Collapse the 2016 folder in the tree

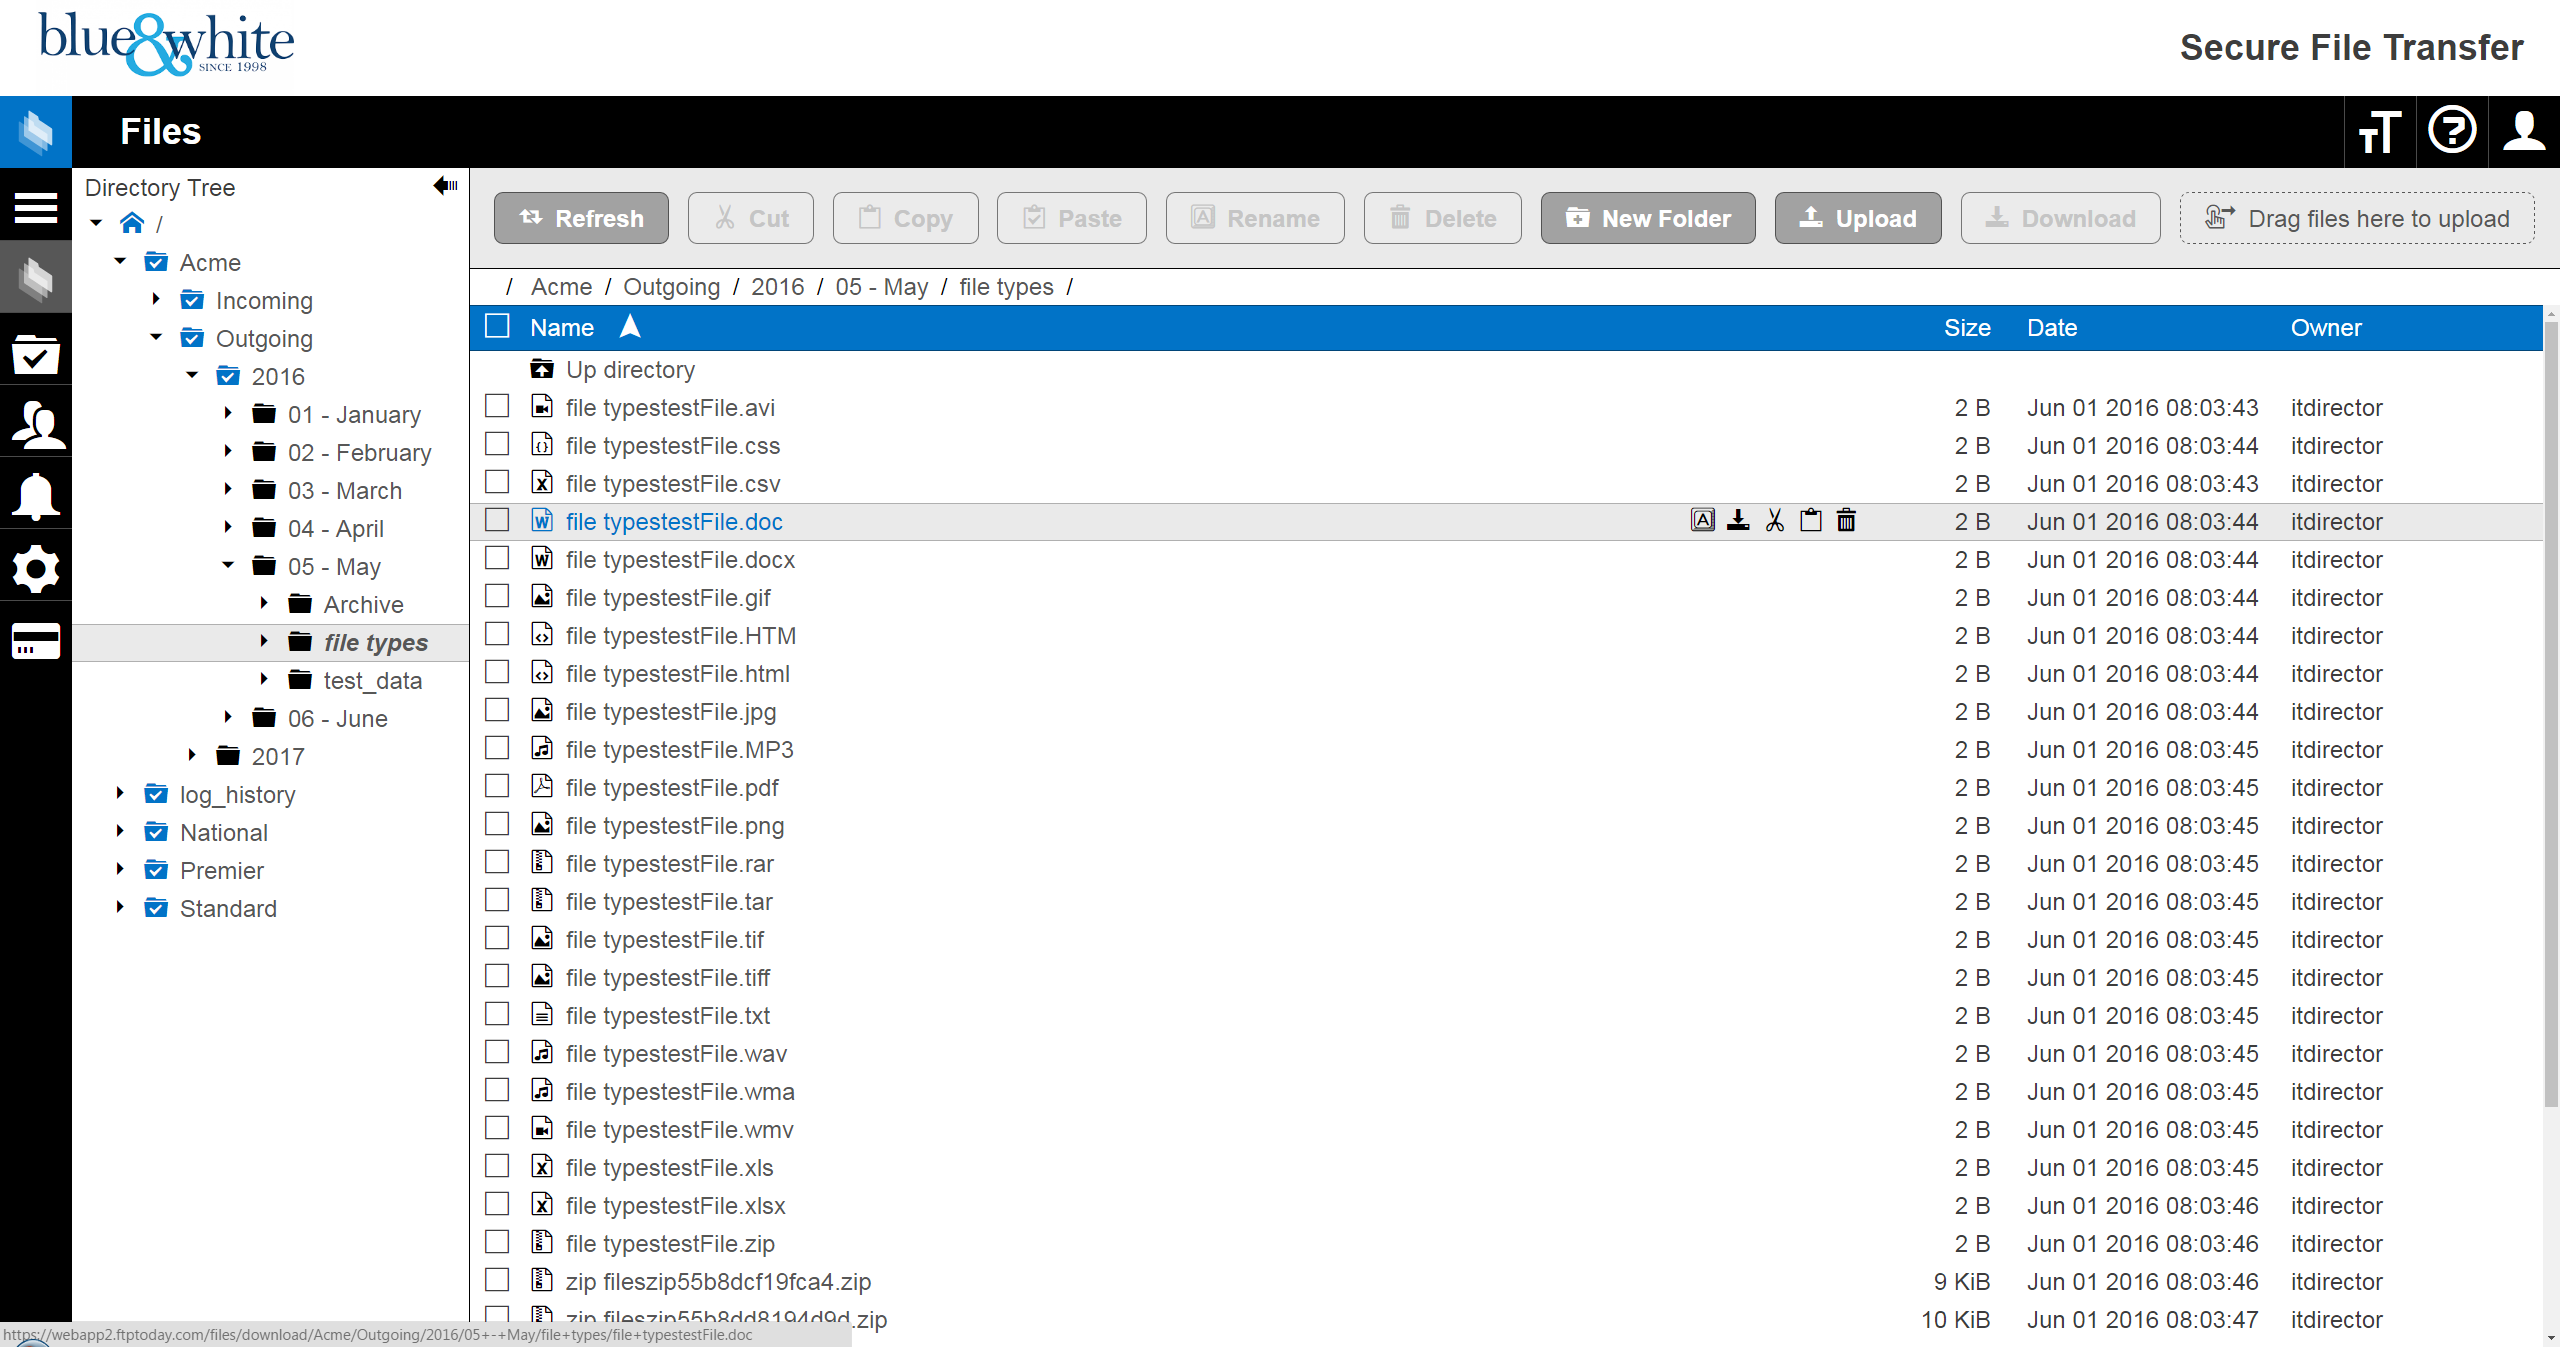coord(191,376)
